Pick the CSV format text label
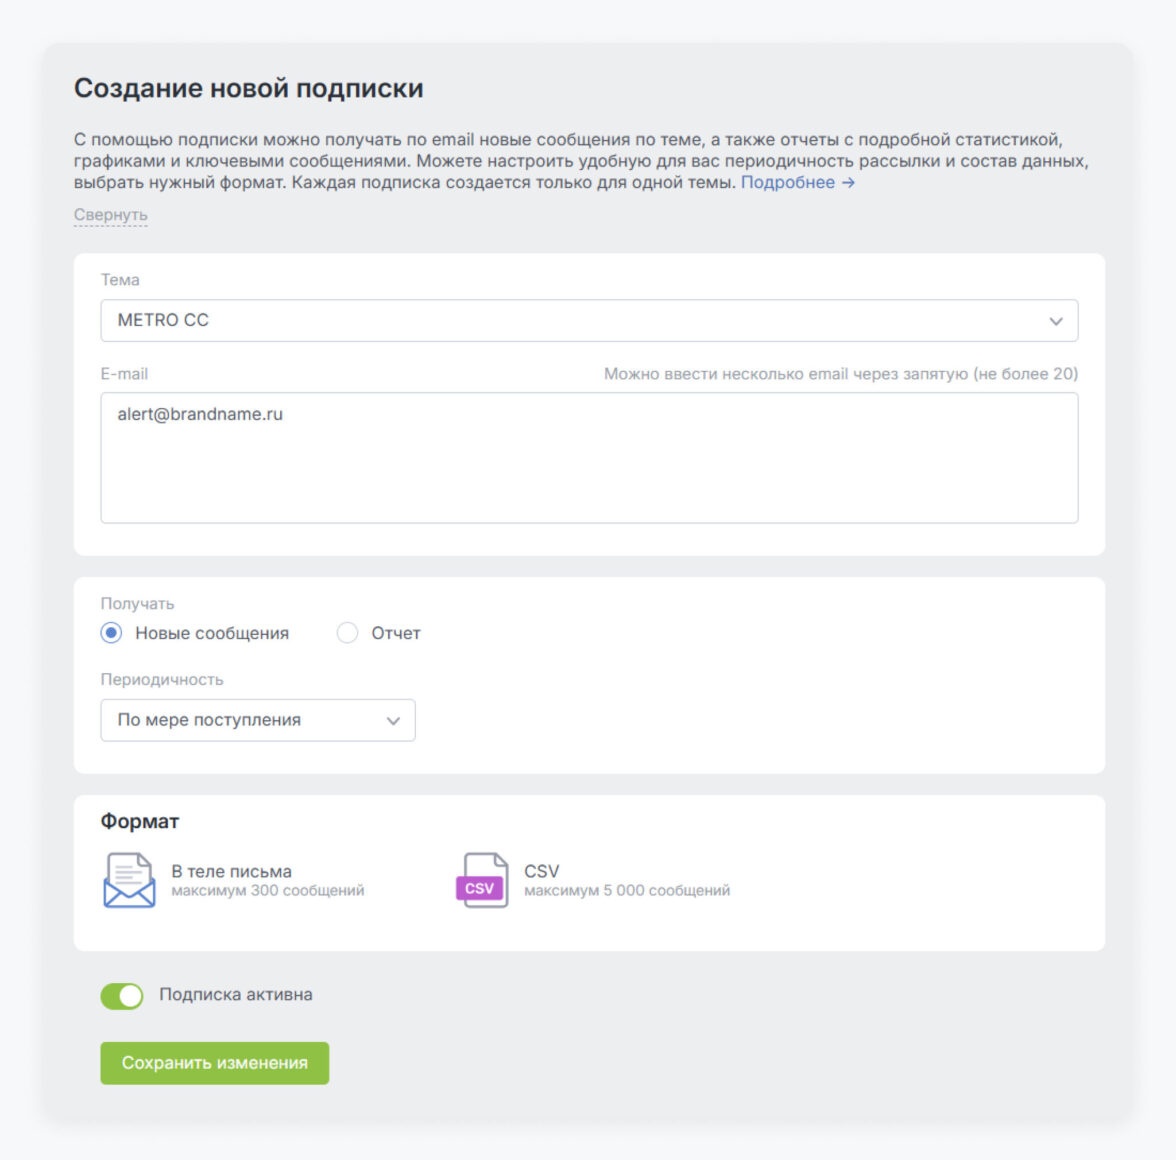The width and height of the screenshot is (1176, 1160). 541,871
